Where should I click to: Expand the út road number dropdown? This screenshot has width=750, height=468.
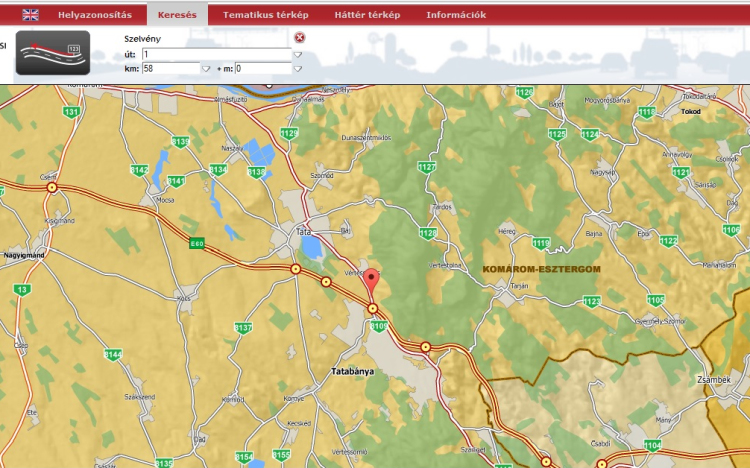[x=297, y=54]
